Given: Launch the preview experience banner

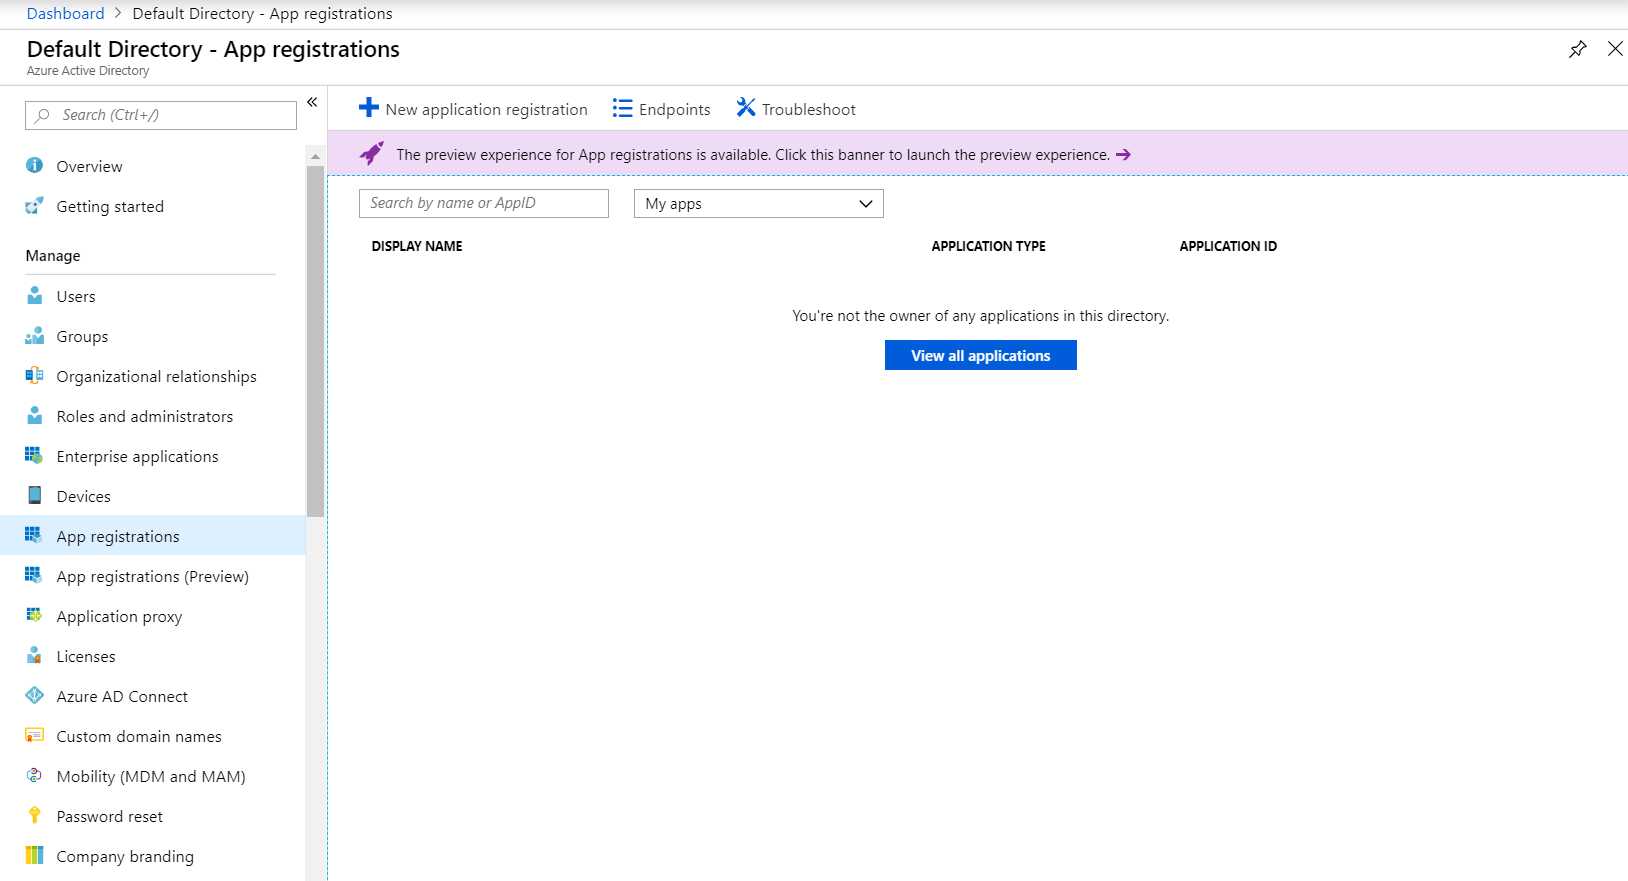Looking at the screenshot, I should (978, 154).
